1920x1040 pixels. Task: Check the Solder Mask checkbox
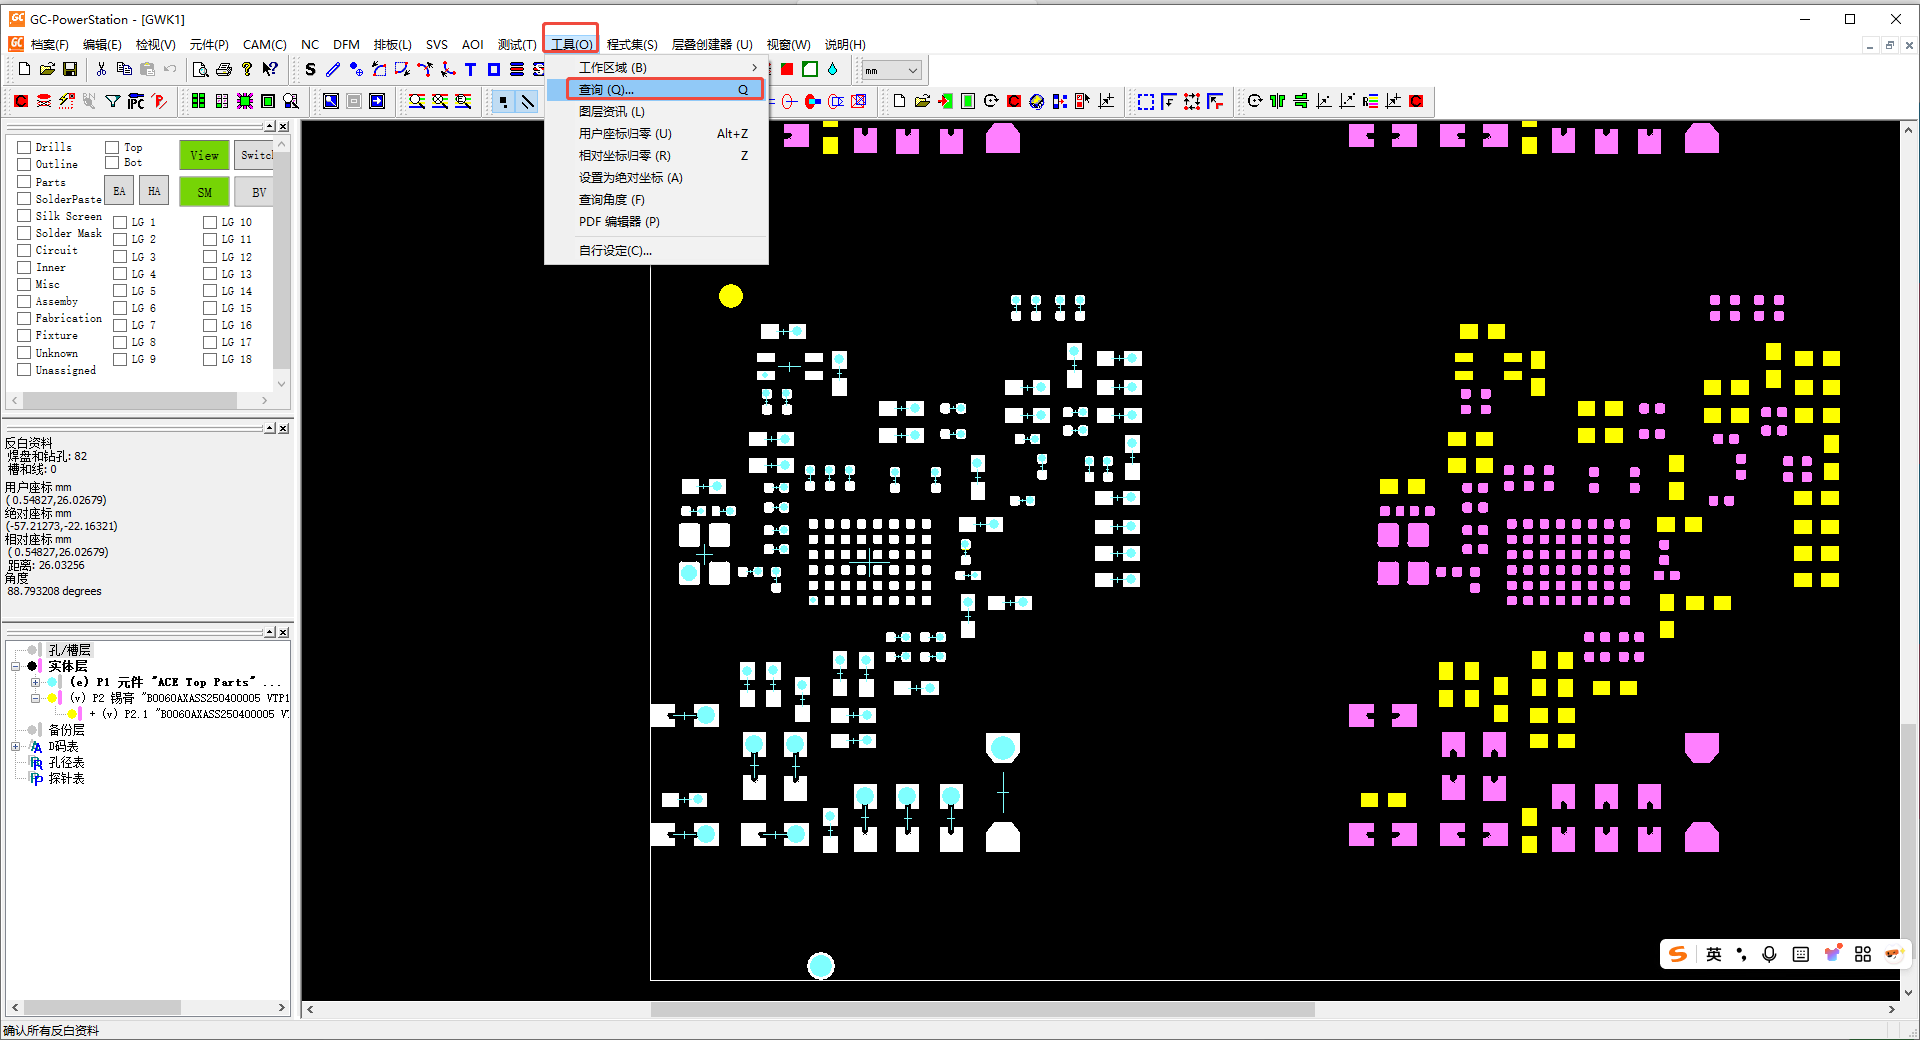tap(24, 233)
